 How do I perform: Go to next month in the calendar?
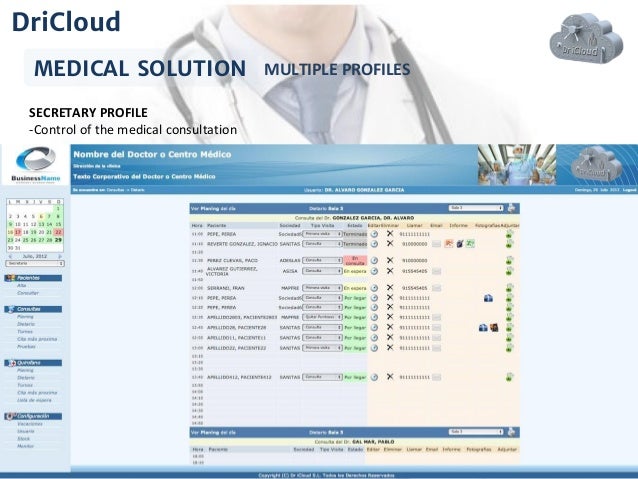tap(60, 256)
